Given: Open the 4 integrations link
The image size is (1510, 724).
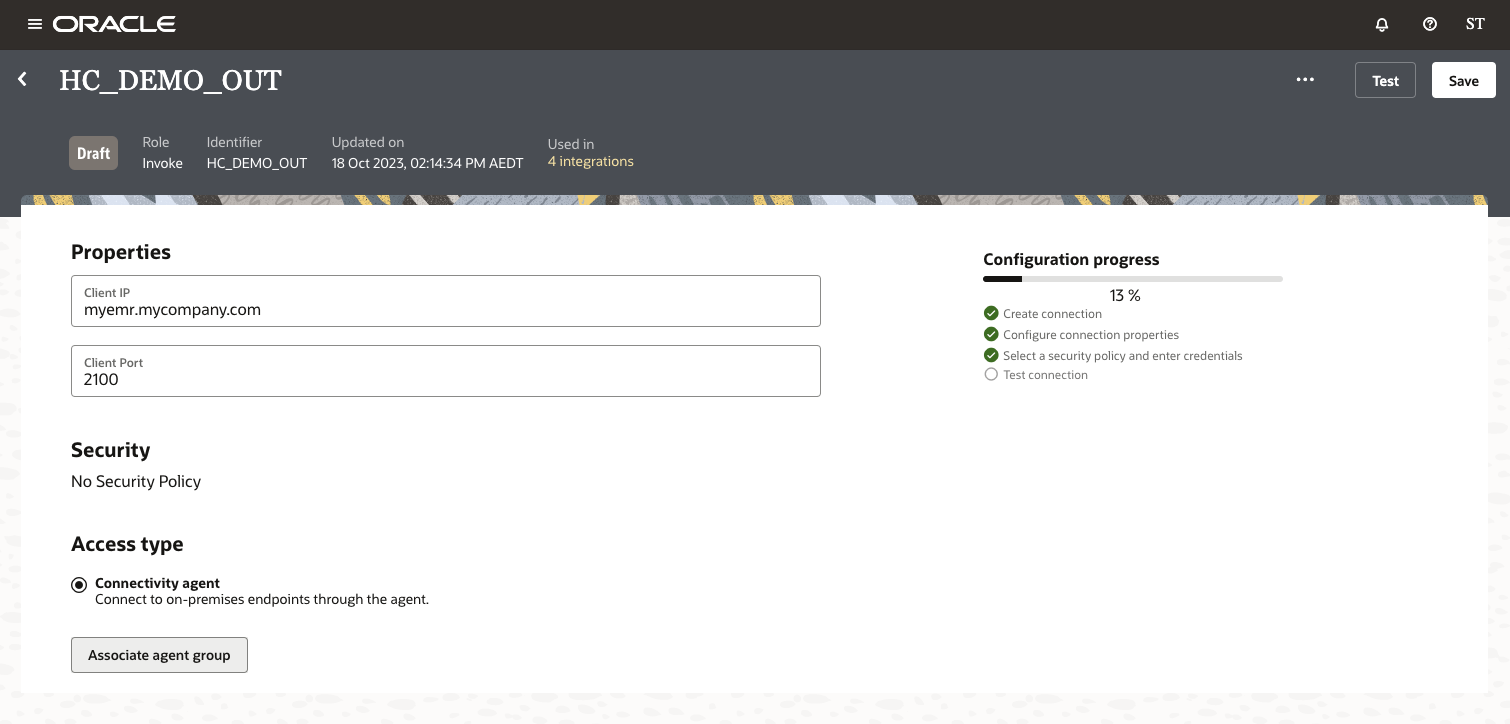Looking at the screenshot, I should pyautogui.click(x=591, y=161).
